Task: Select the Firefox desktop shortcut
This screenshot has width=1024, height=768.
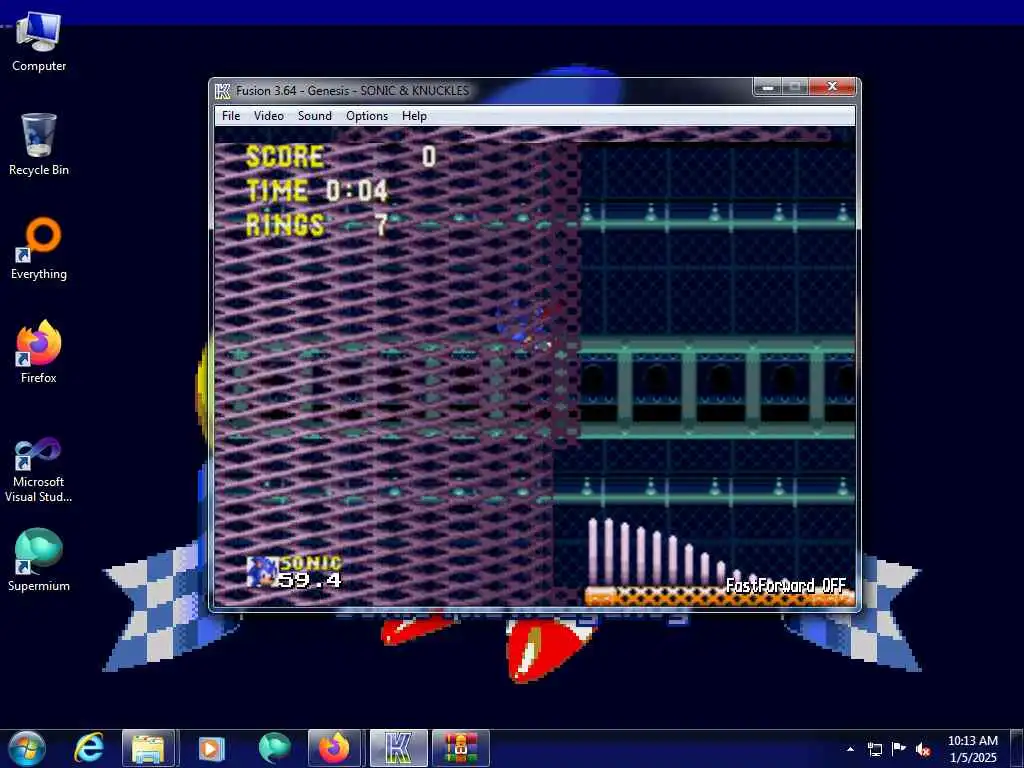Action: [39, 351]
